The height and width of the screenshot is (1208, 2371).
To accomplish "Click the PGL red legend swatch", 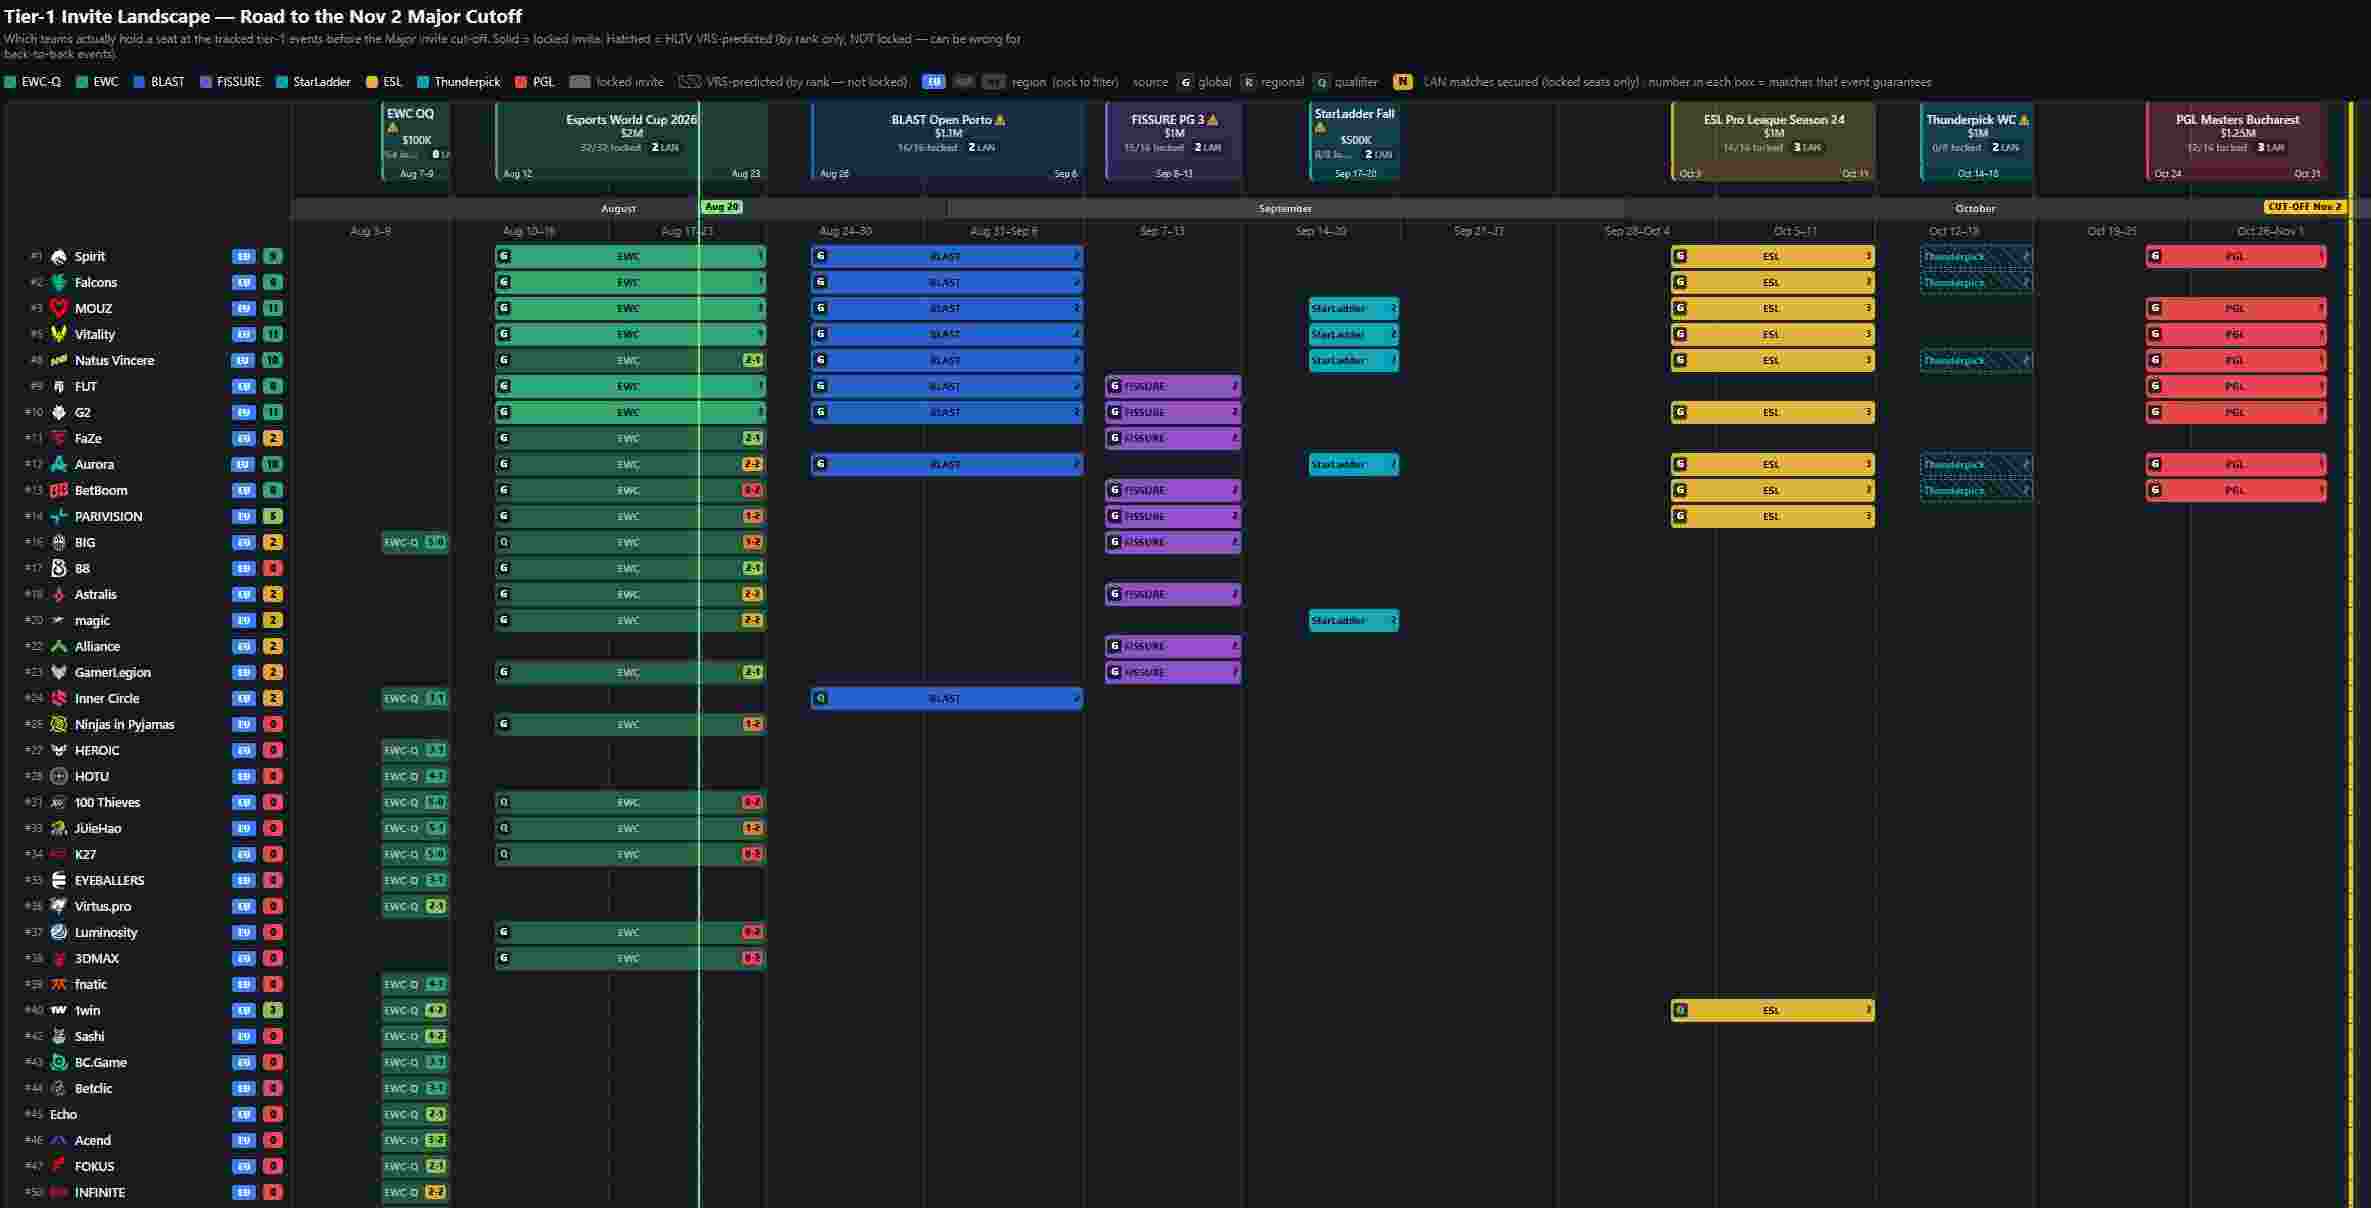I will (x=521, y=82).
